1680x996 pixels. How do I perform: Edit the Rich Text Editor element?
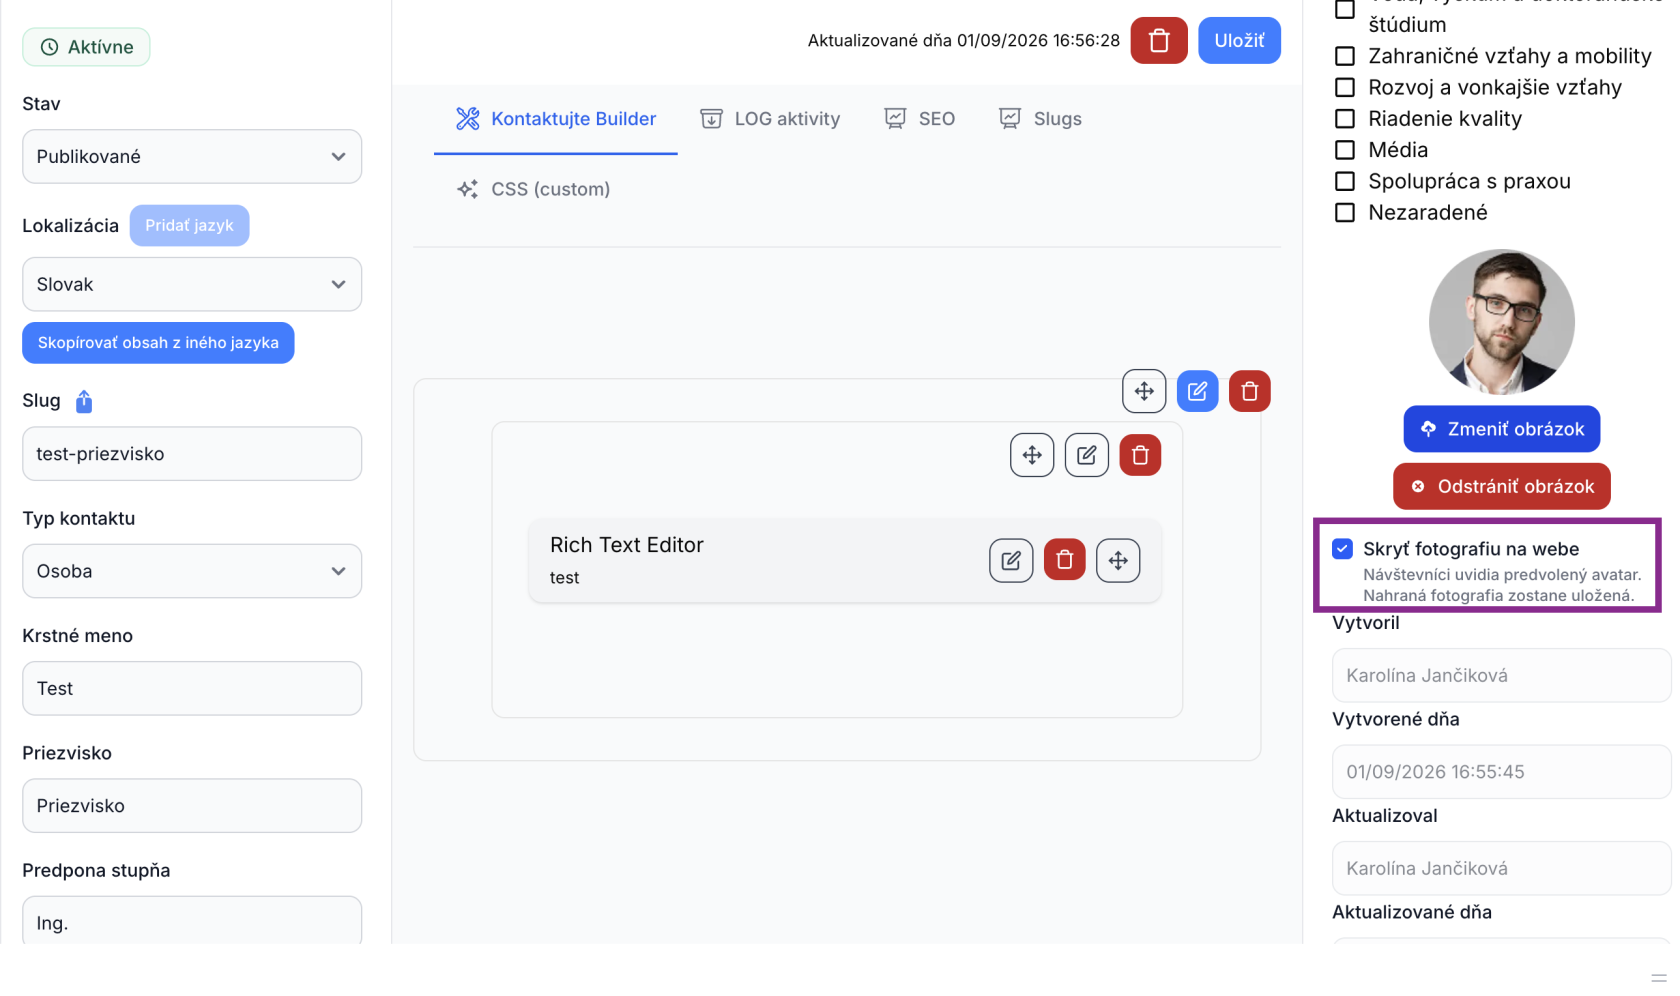[1011, 560]
